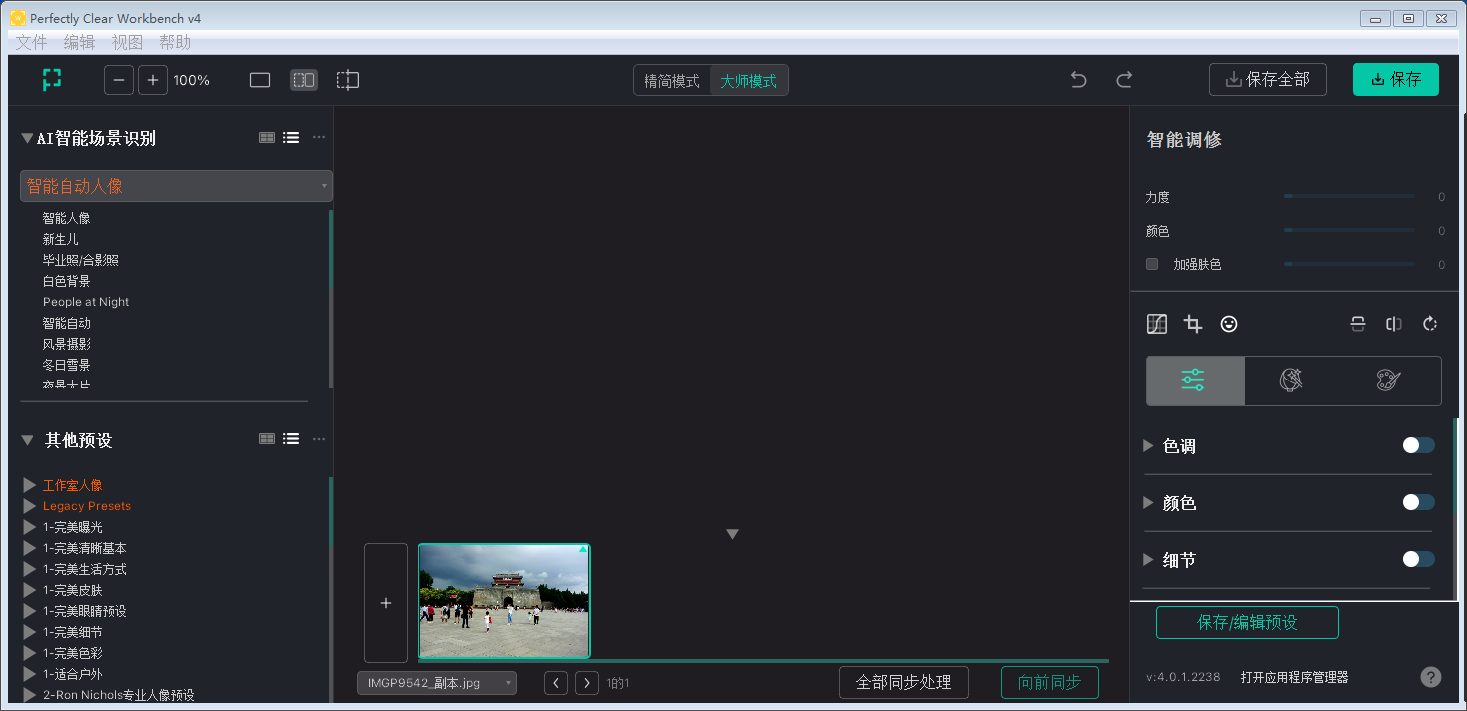The width and height of the screenshot is (1467, 711).
Task: Click 保存/编辑预设 button
Action: [1247, 622]
